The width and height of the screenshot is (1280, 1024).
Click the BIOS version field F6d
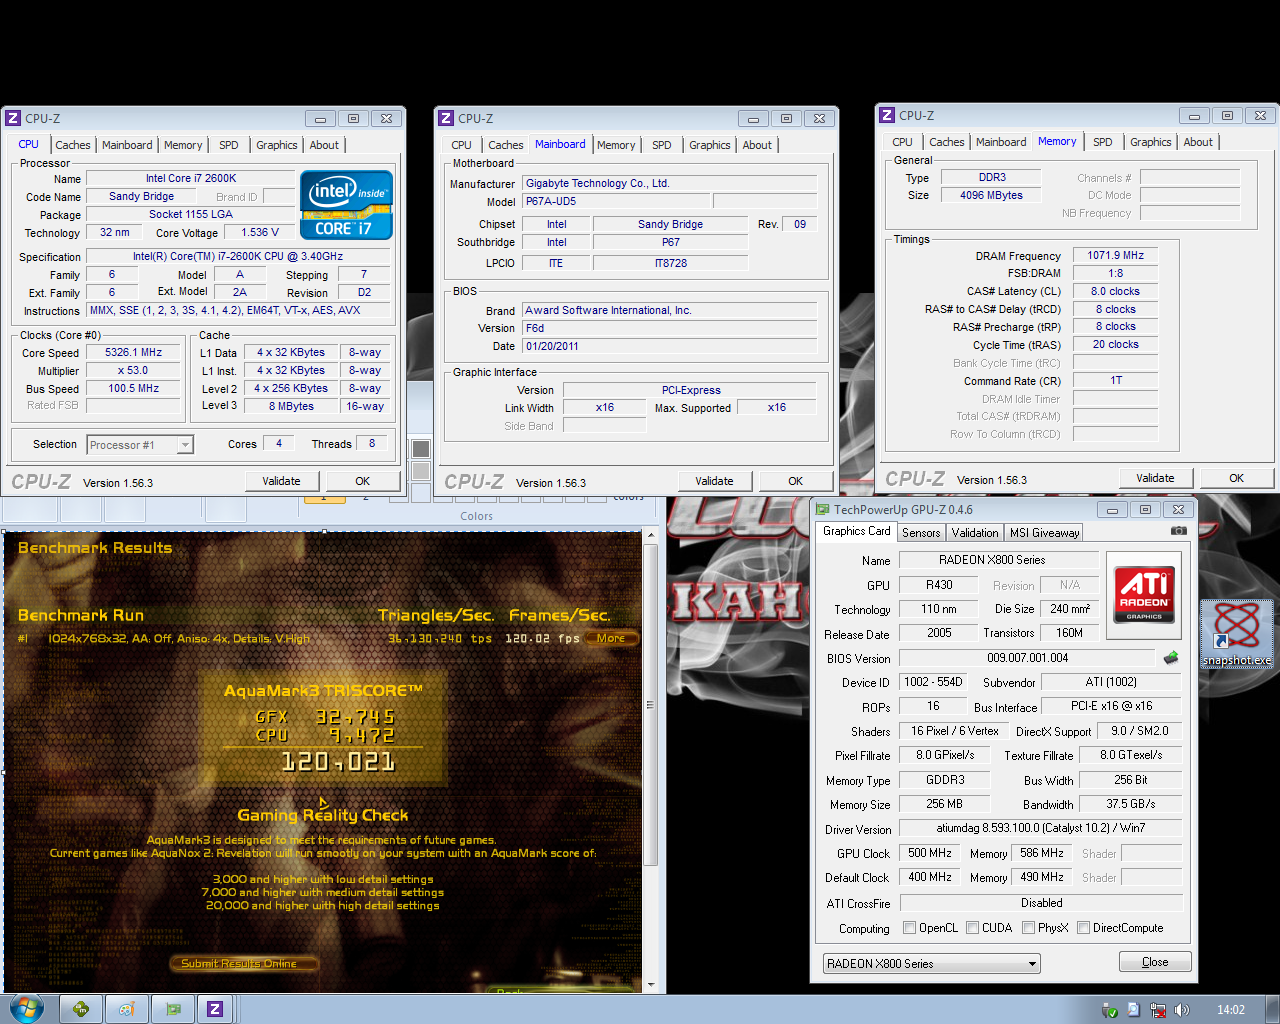pyautogui.click(x=670, y=328)
